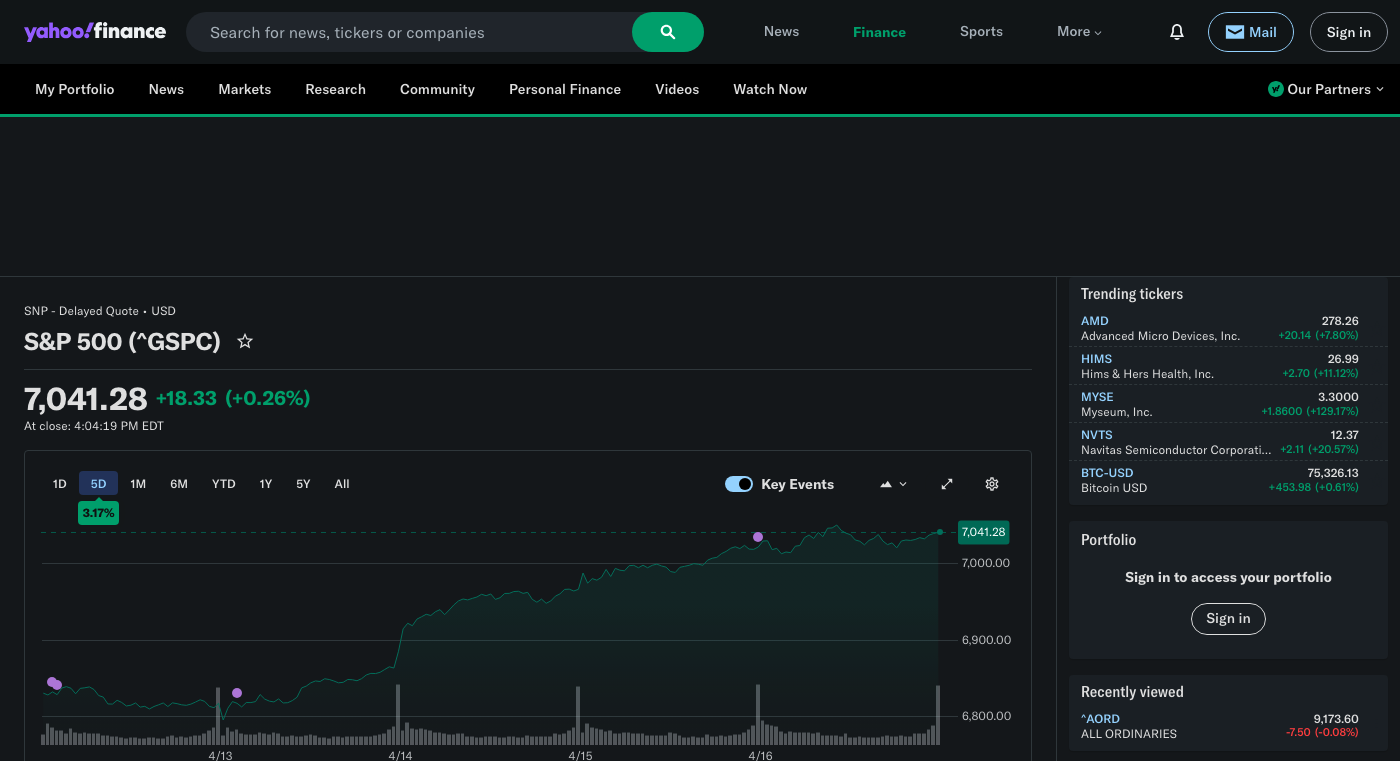Open chart settings gear
Viewport: 1400px width, 761px height.
pos(992,484)
